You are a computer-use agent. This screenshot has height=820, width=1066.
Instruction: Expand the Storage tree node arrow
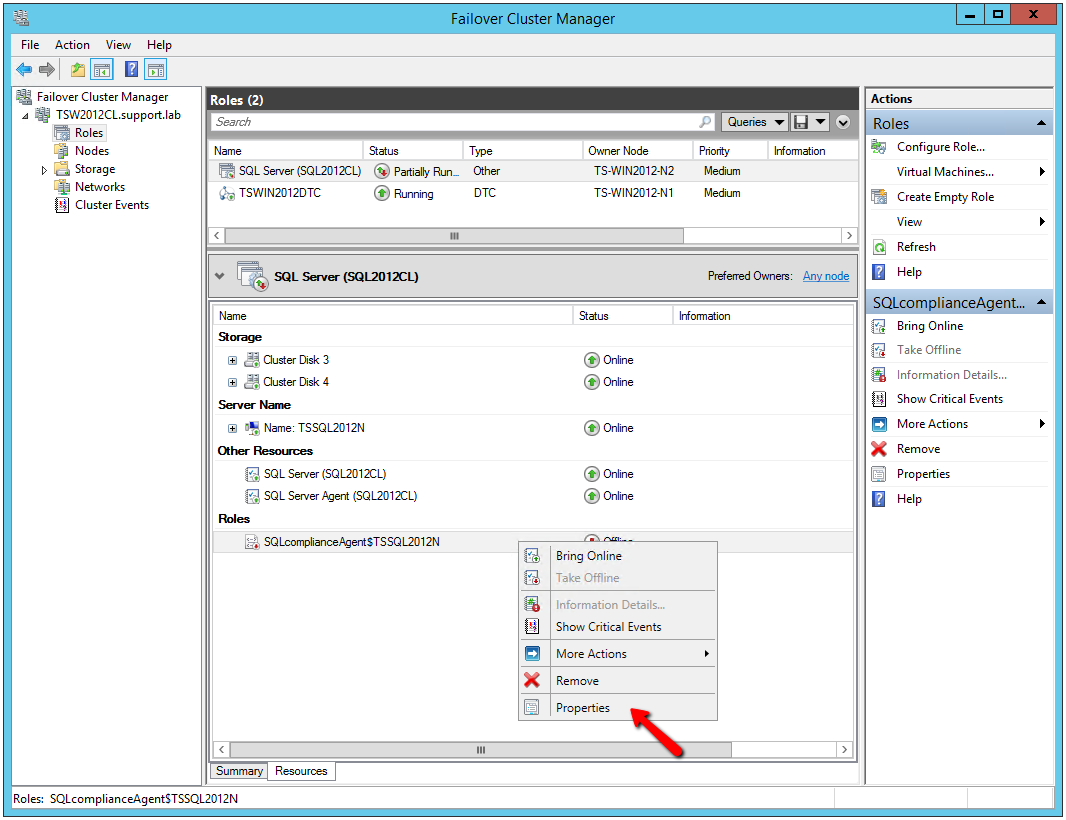click(x=44, y=170)
